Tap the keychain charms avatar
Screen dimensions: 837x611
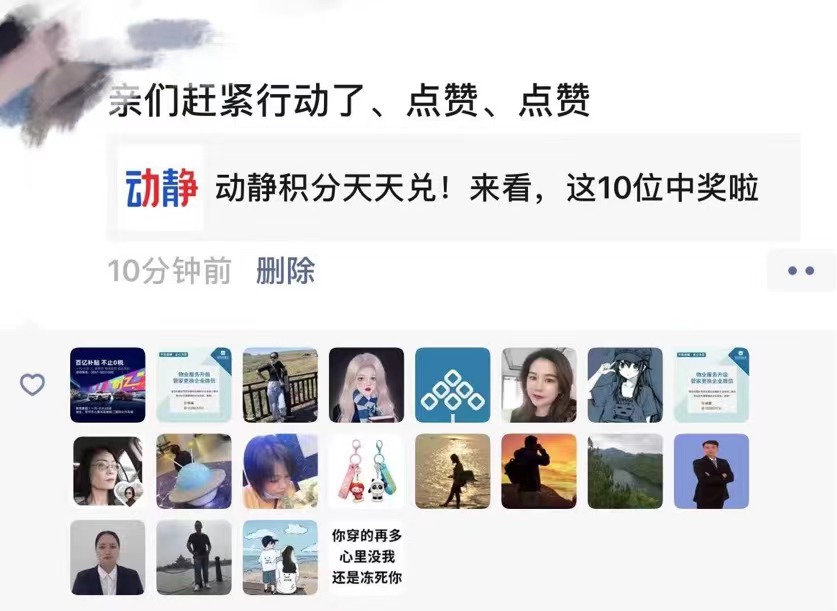point(366,471)
